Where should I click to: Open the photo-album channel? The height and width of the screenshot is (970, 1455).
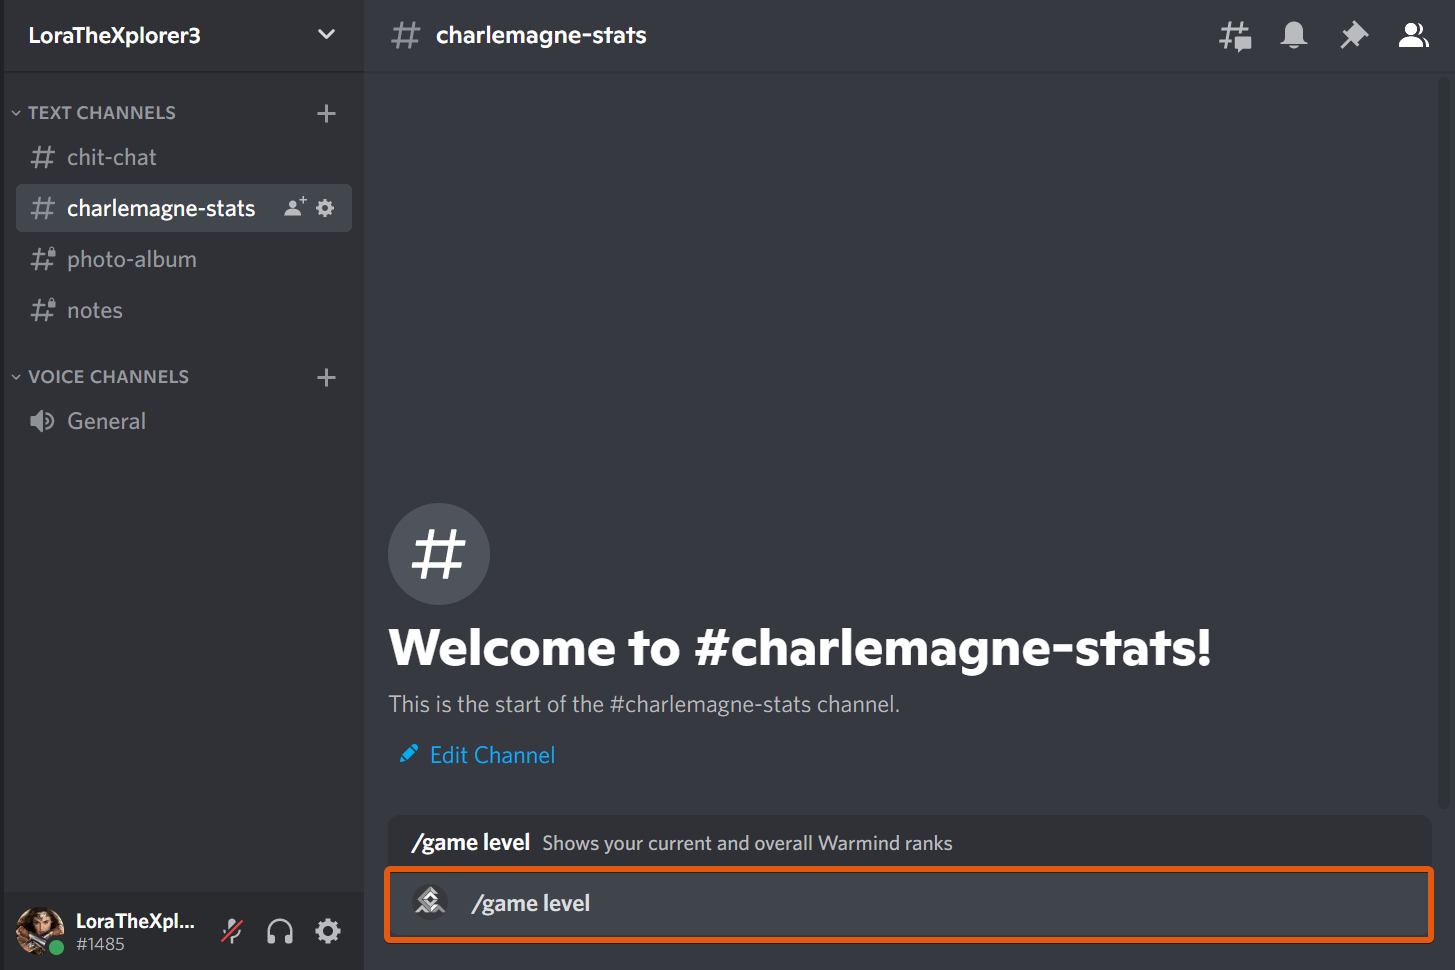(x=184, y=259)
